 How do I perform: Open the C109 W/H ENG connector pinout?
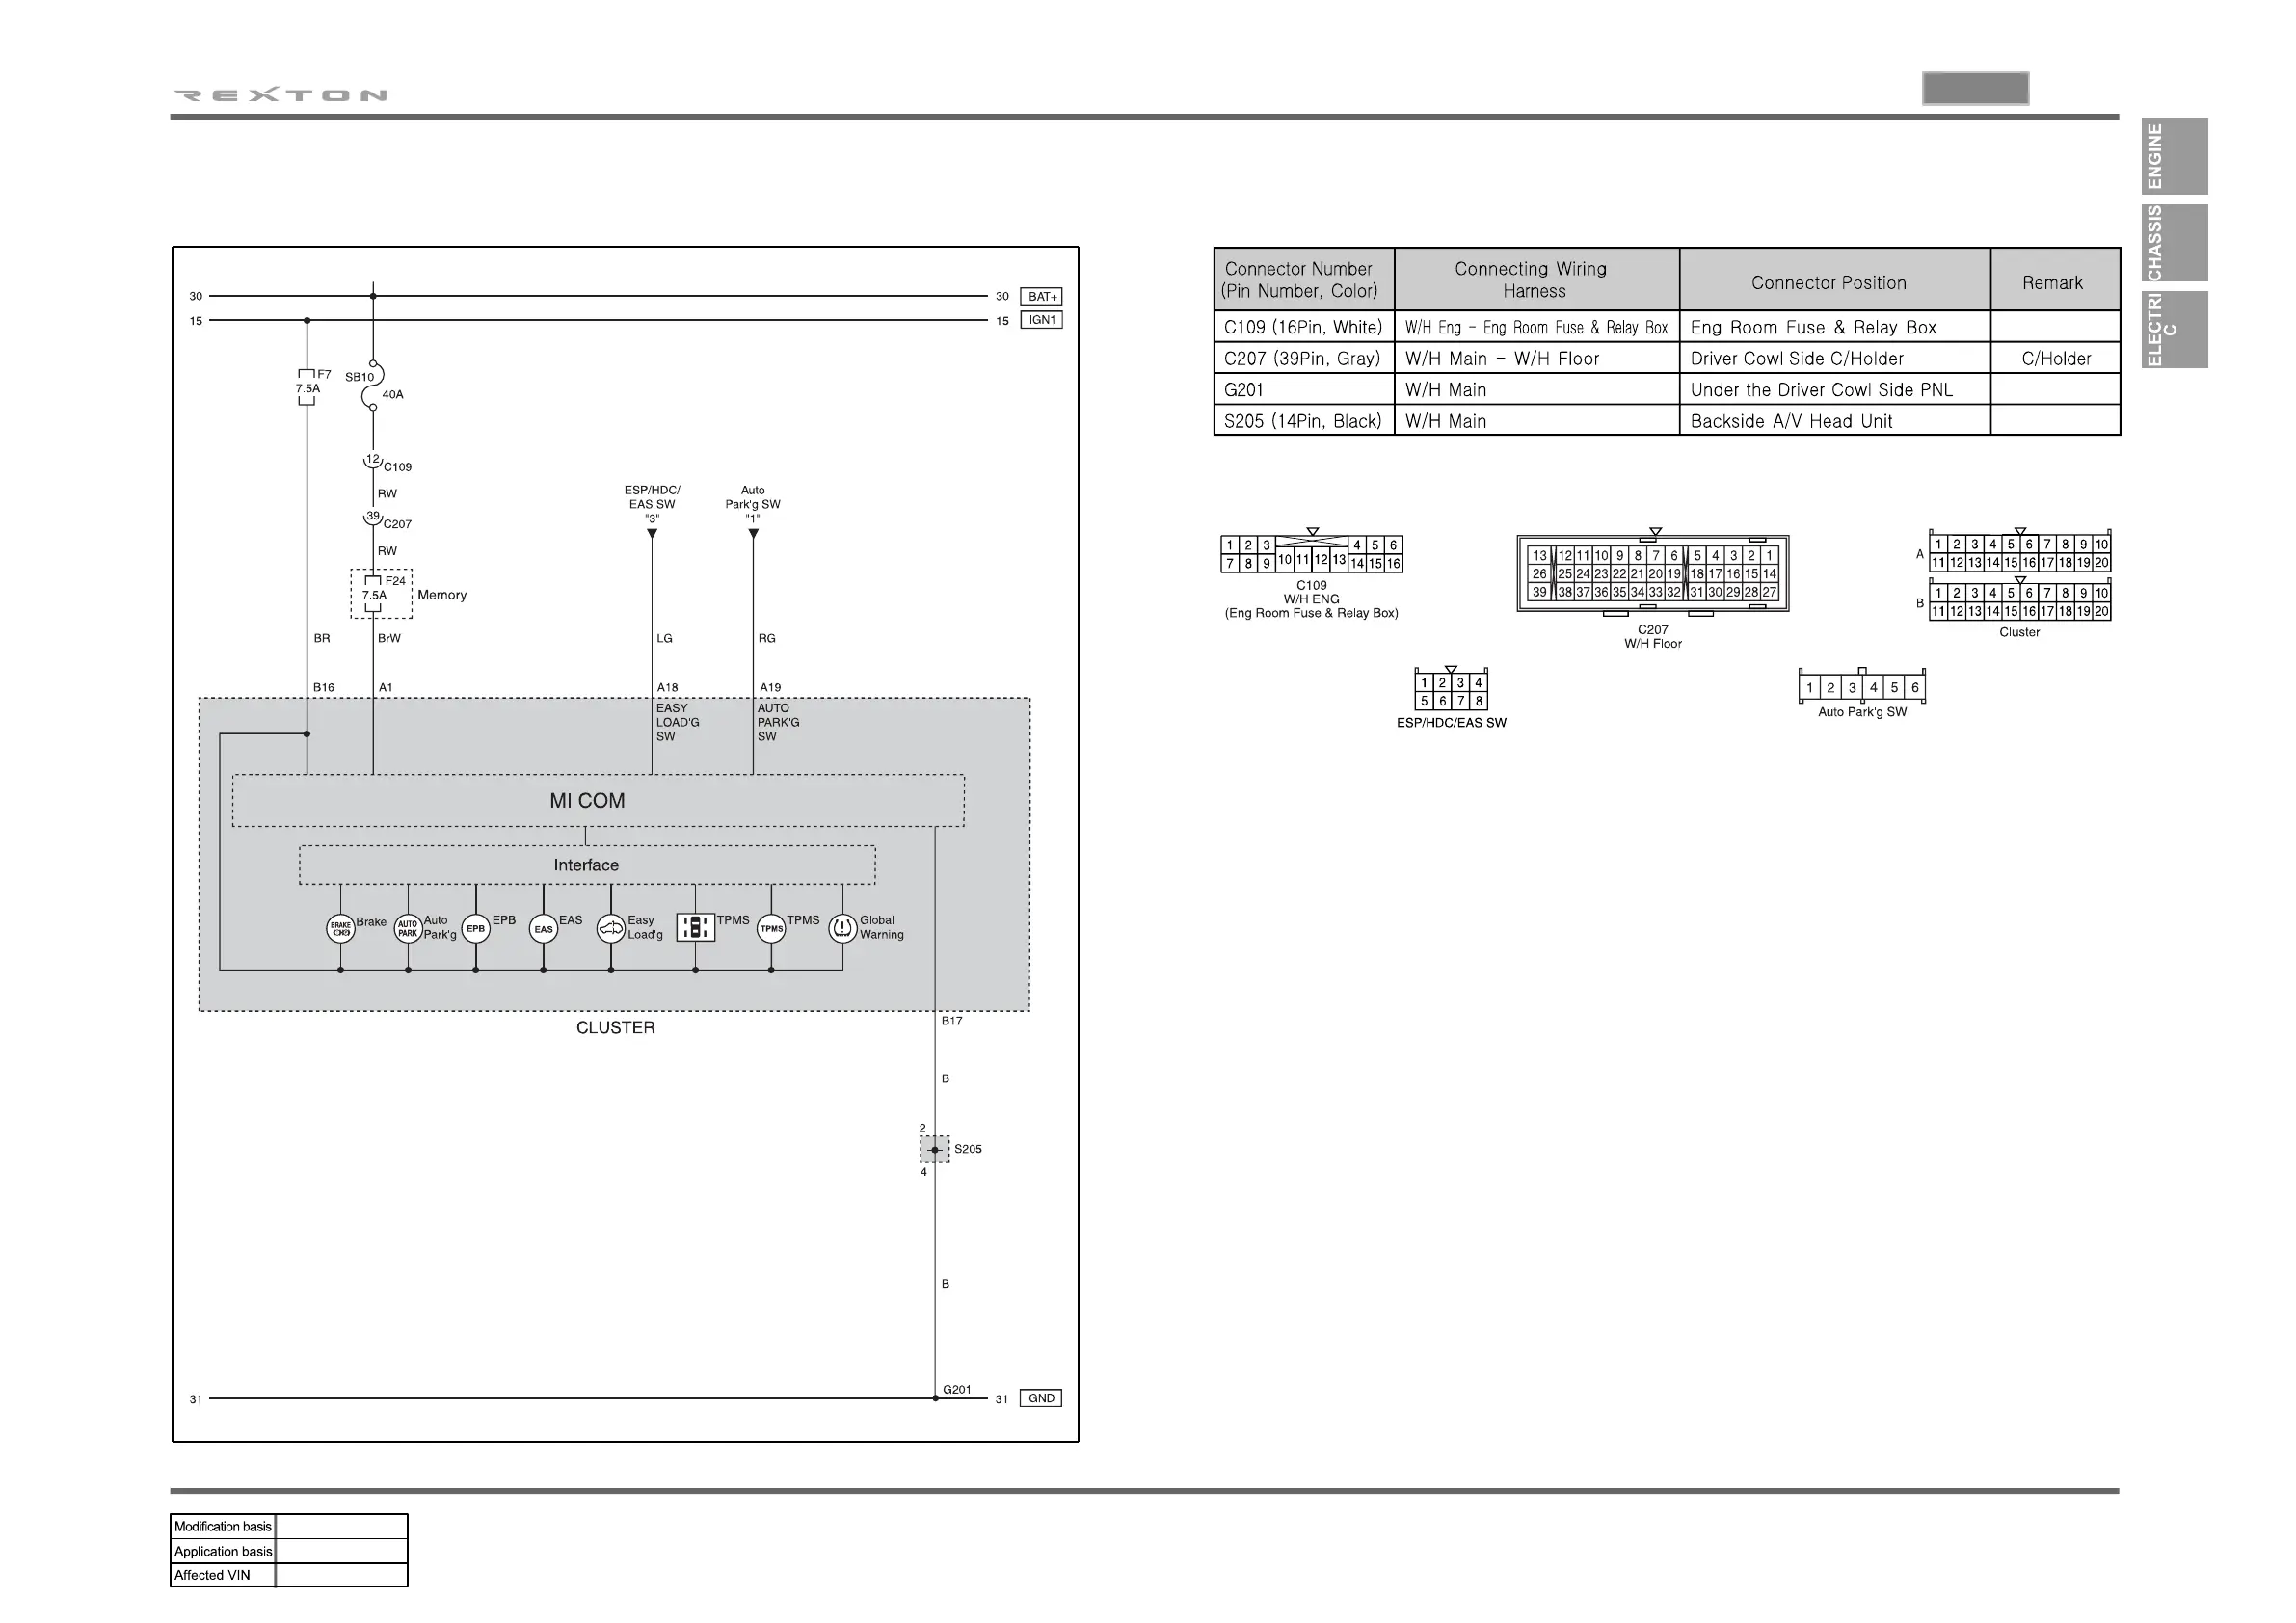pos(1311,554)
